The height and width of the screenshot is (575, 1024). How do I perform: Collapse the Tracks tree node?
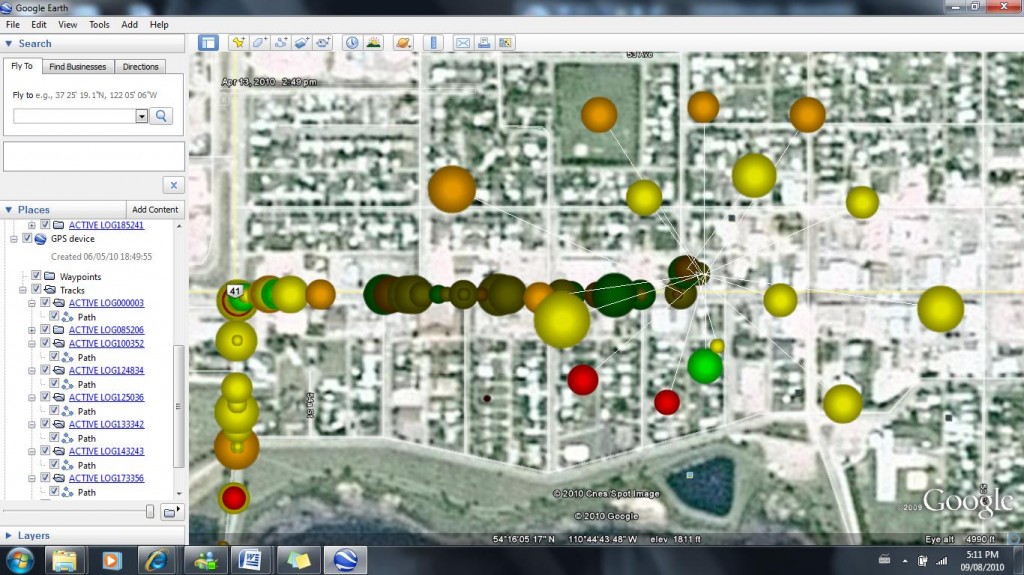[x=23, y=290]
